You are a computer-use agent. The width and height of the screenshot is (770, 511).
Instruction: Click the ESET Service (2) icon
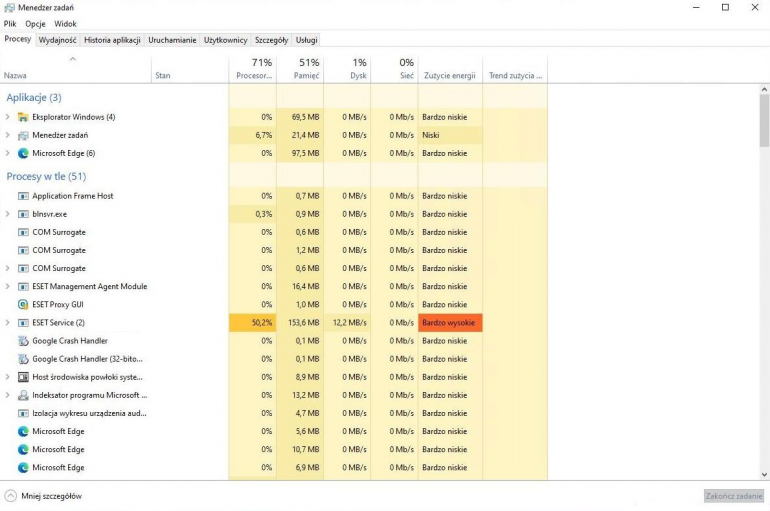[x=23, y=323]
